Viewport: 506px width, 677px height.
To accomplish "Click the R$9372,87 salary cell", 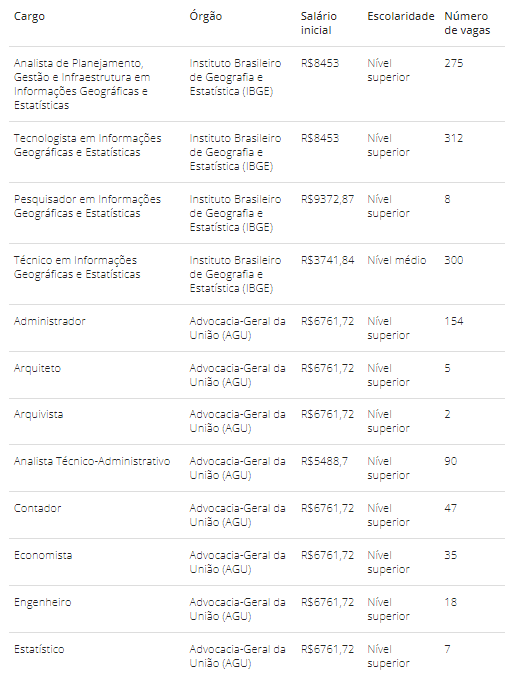I will 327,199.
